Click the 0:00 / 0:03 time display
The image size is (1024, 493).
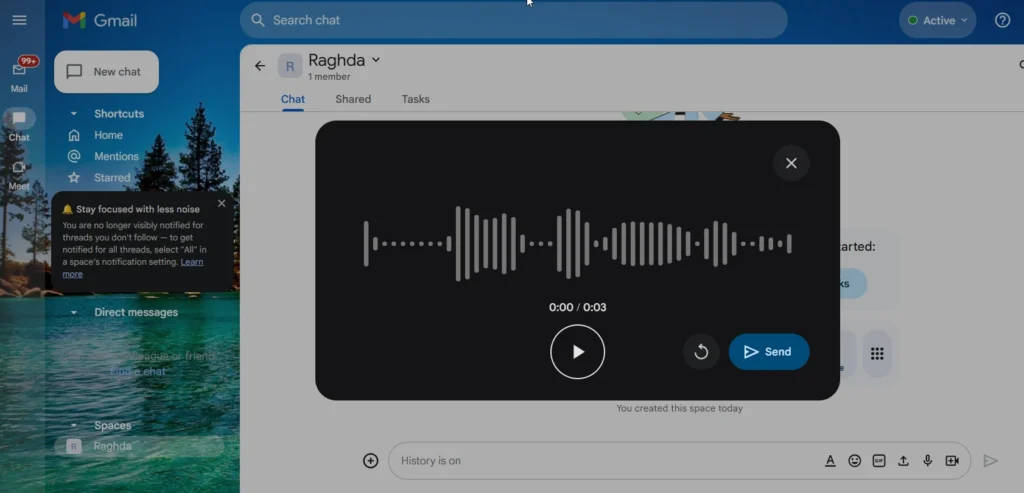[577, 308]
